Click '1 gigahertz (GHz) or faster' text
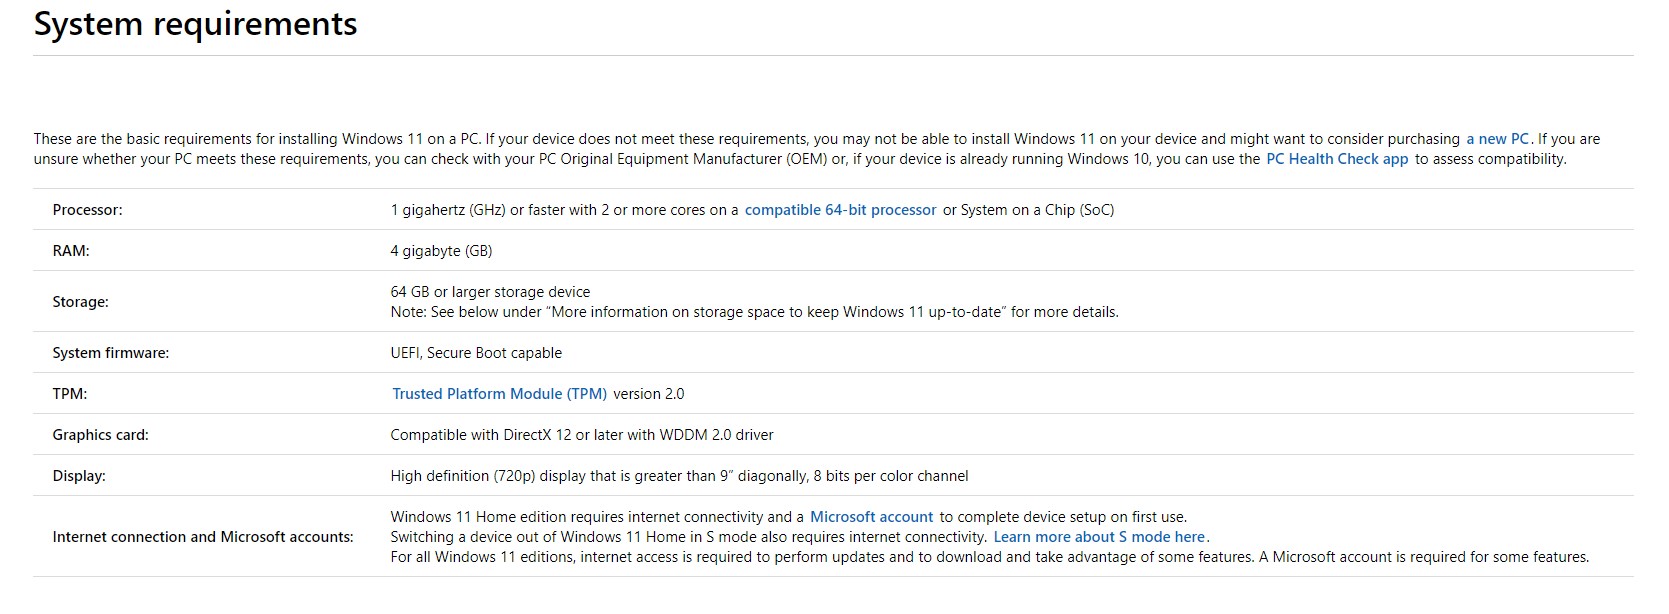This screenshot has width=1669, height=614. (x=478, y=210)
